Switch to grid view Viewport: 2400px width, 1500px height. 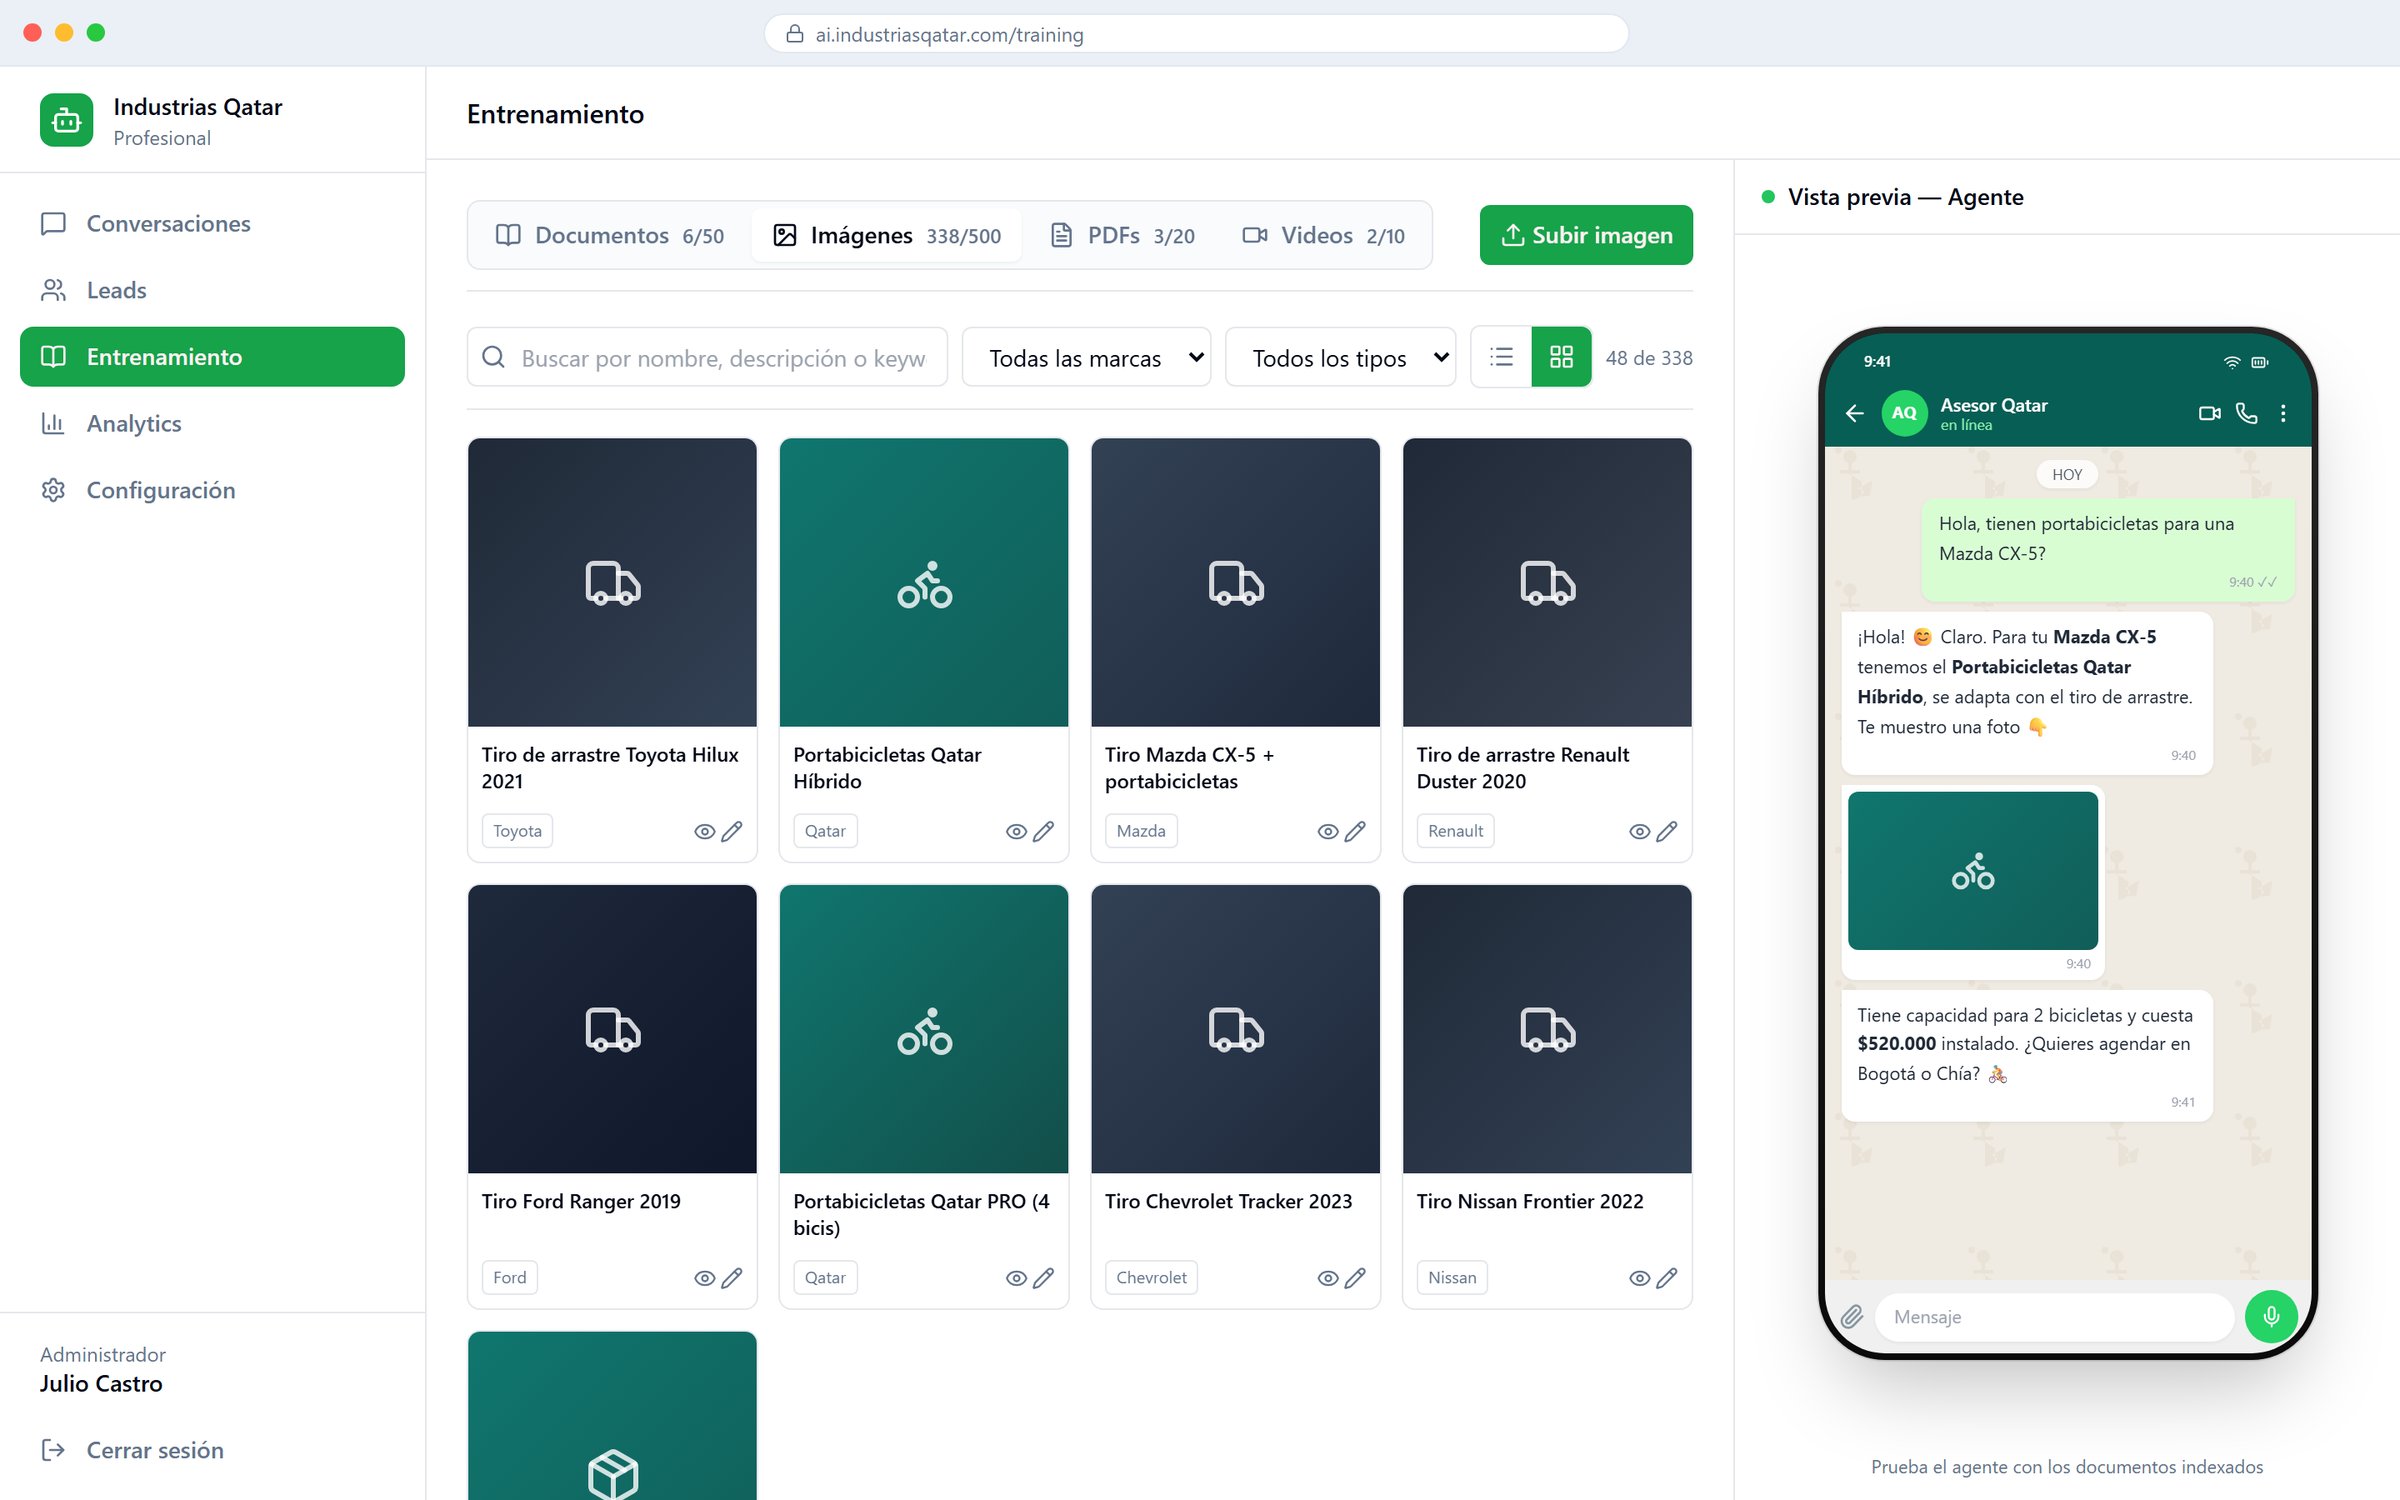click(x=1561, y=357)
